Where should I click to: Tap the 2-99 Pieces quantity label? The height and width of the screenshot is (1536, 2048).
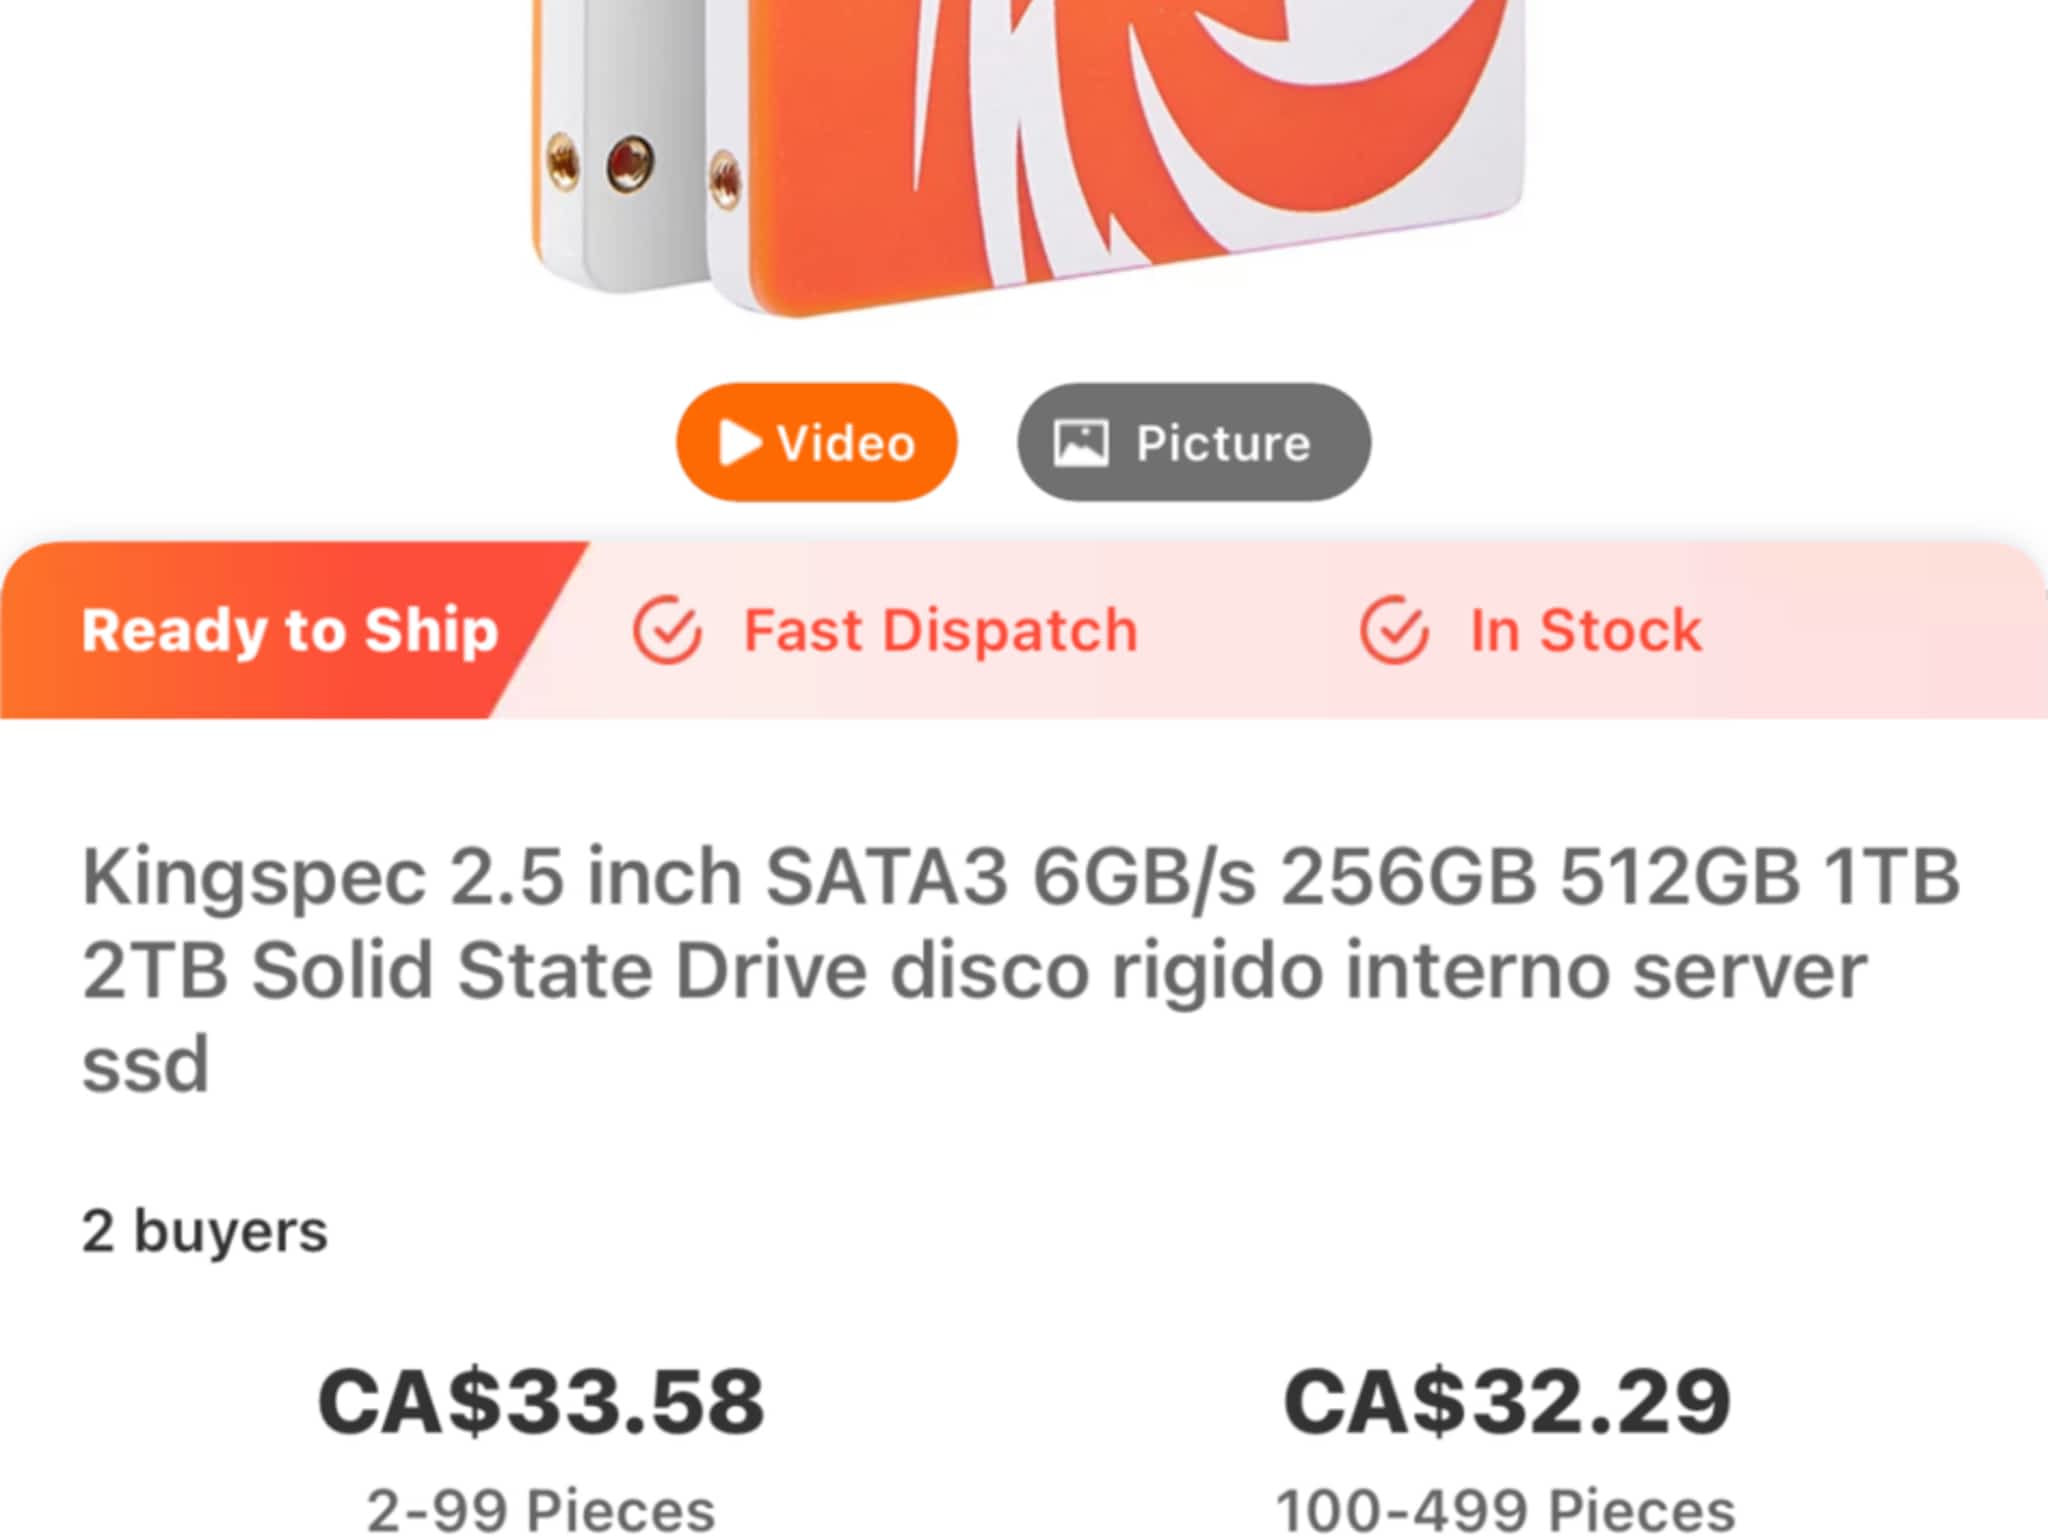pyautogui.click(x=541, y=1510)
